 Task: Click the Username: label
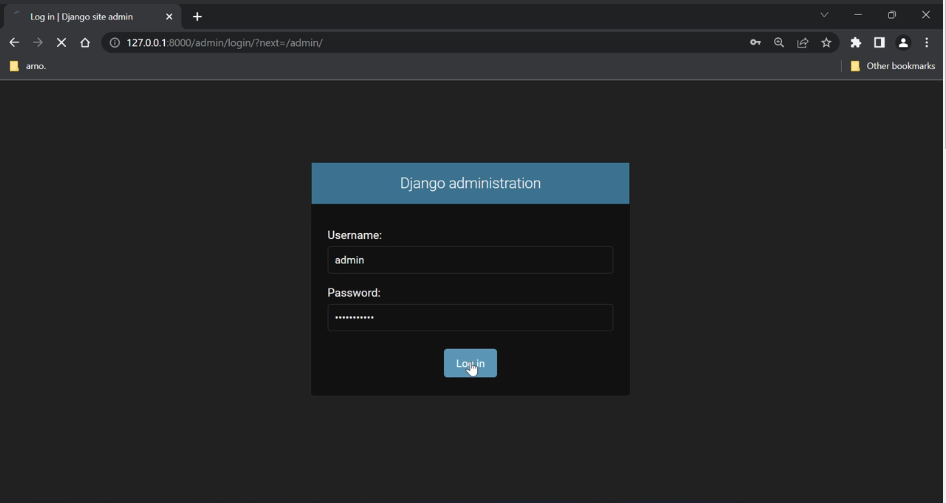coord(355,235)
